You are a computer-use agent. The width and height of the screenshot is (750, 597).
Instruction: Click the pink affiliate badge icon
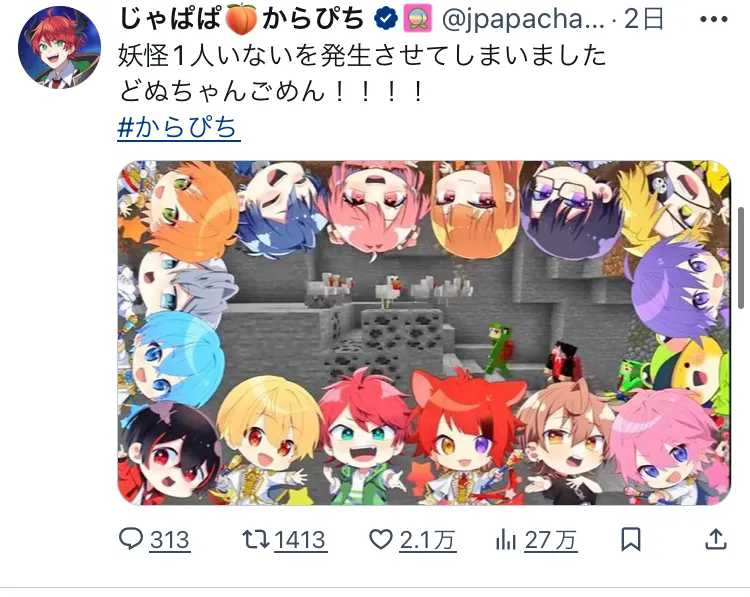pyautogui.click(x=418, y=20)
